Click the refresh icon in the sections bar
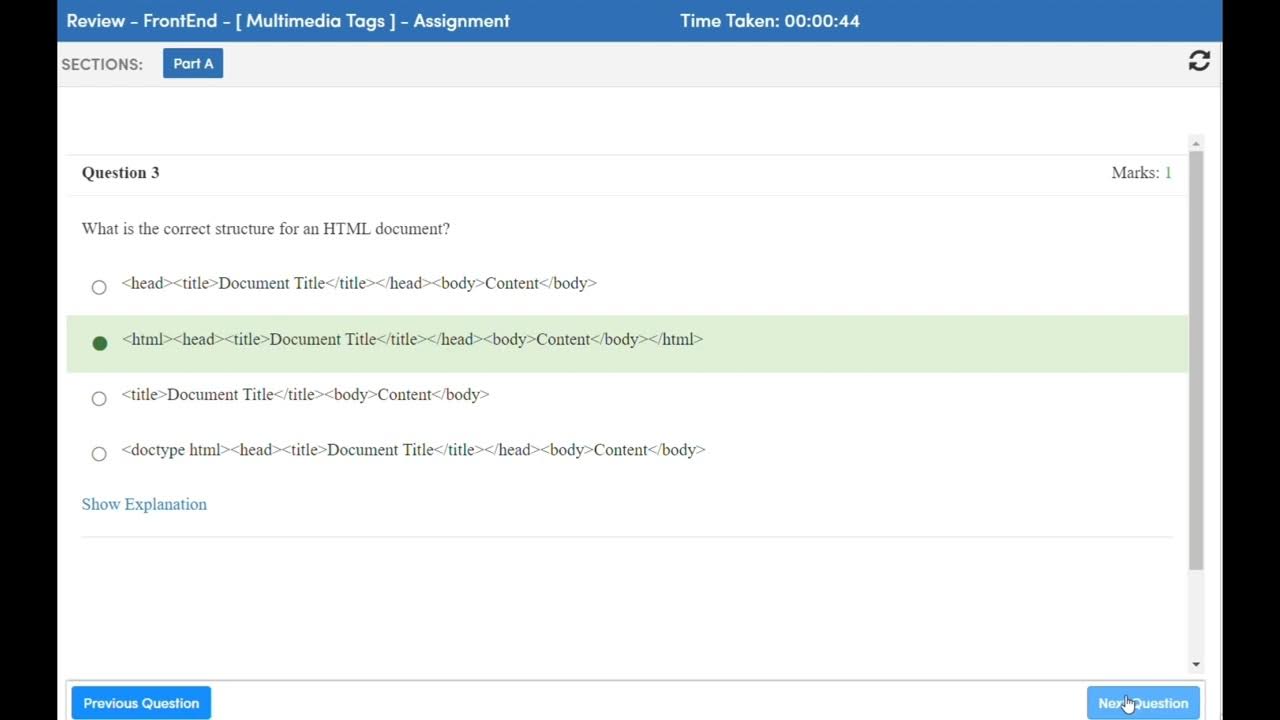Screen dimensions: 1280x720 [x=1199, y=61]
